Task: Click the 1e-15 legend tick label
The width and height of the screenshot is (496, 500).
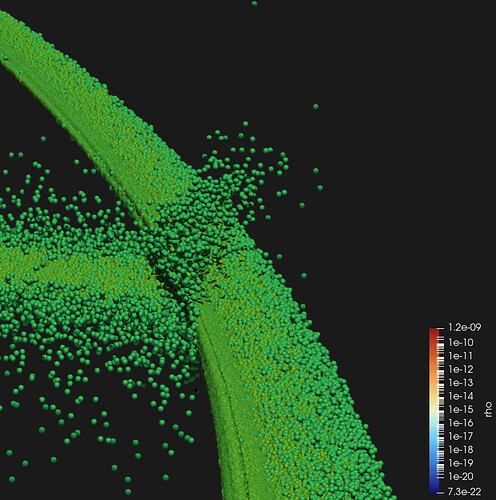Action: 461,409
